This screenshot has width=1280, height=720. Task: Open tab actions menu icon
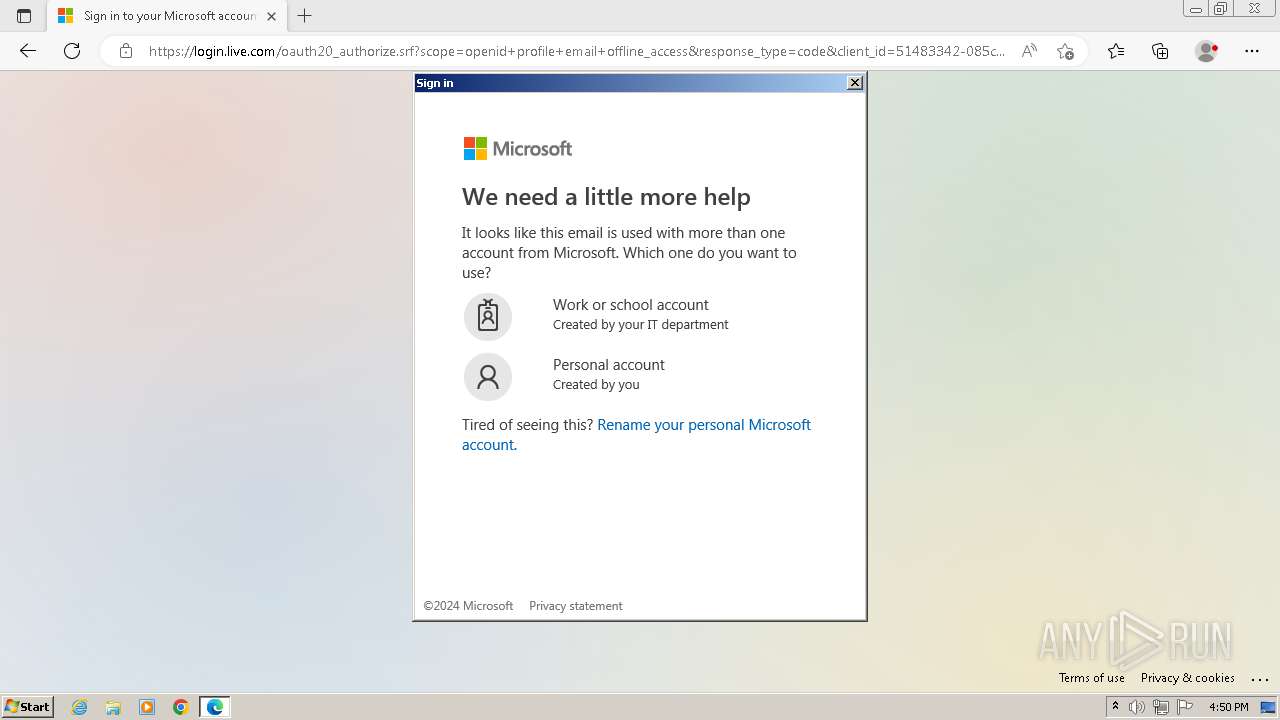pos(24,16)
